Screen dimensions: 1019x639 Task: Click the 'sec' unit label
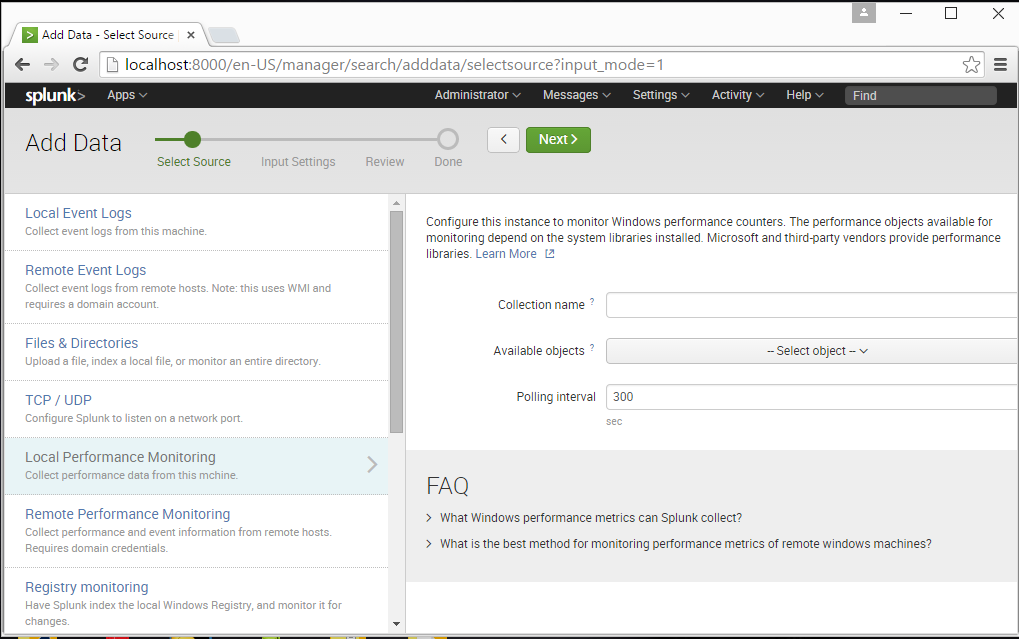(x=614, y=422)
